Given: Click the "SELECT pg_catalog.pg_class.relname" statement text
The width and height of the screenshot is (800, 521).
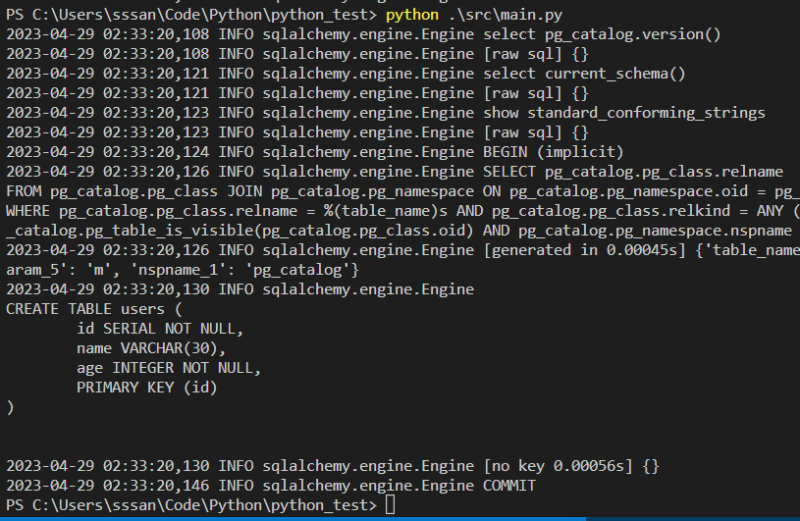Looking at the screenshot, I should click(x=633, y=172).
